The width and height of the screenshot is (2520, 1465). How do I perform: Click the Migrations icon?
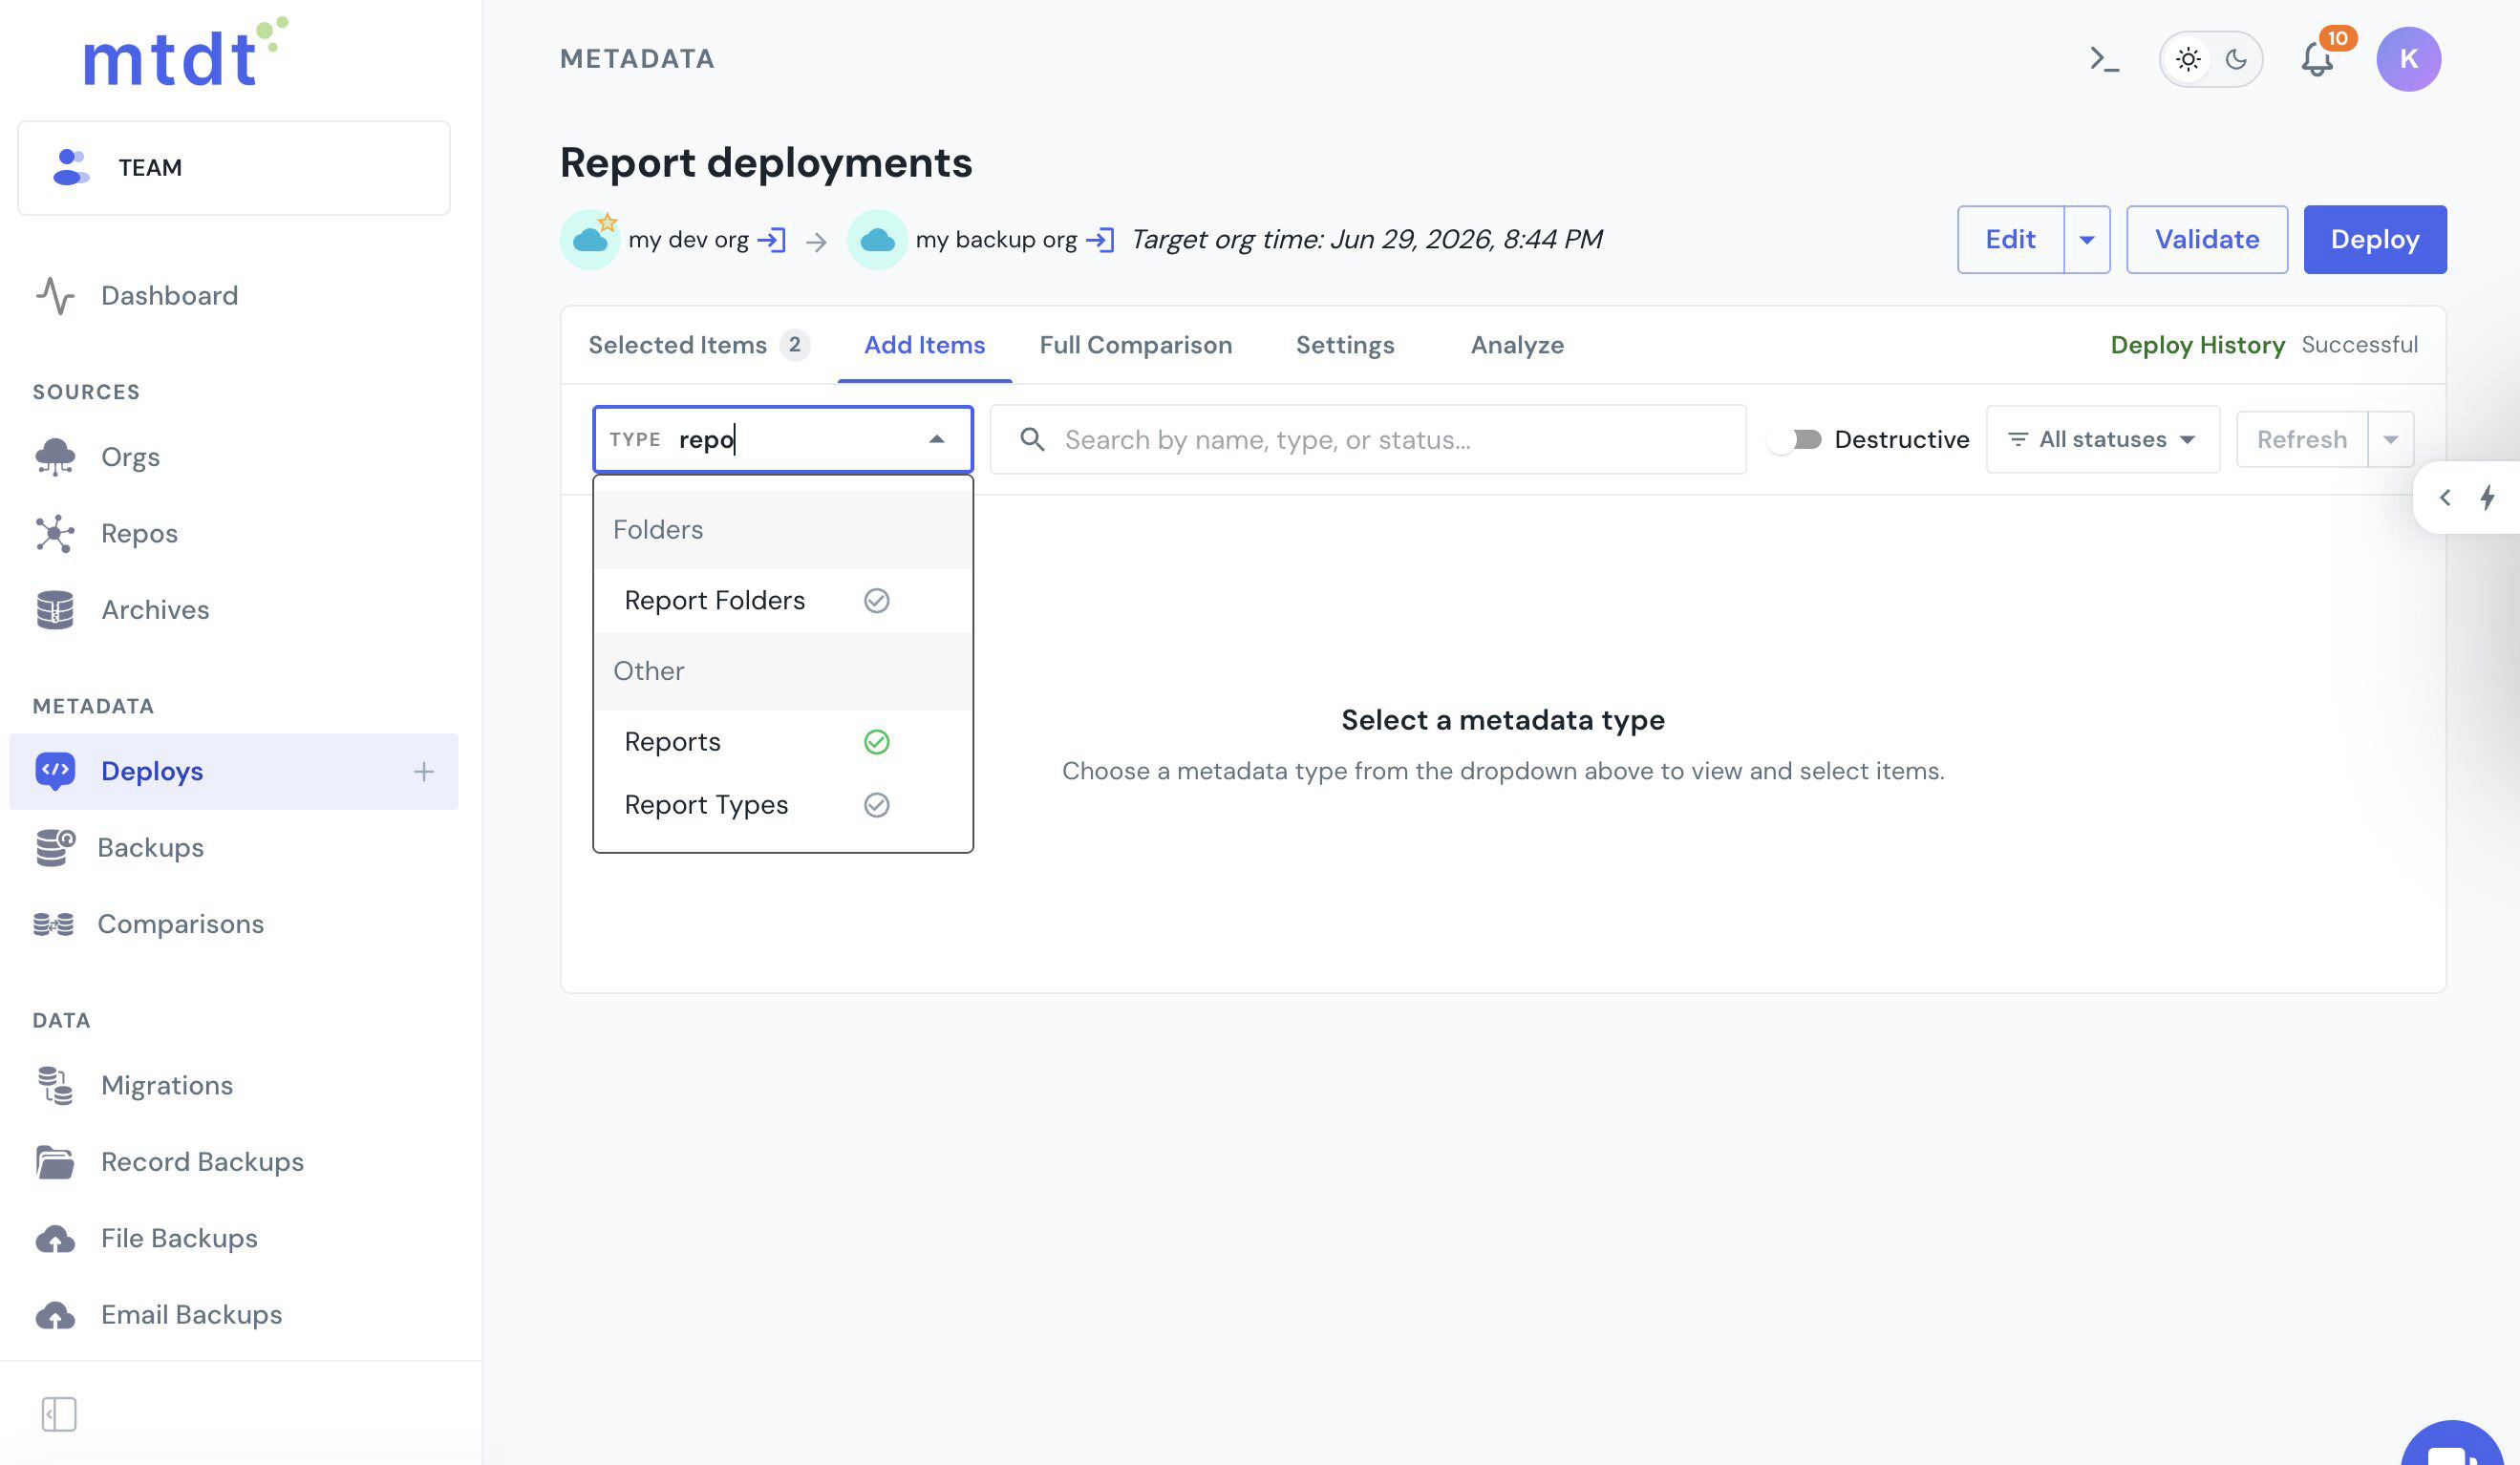(x=55, y=1085)
